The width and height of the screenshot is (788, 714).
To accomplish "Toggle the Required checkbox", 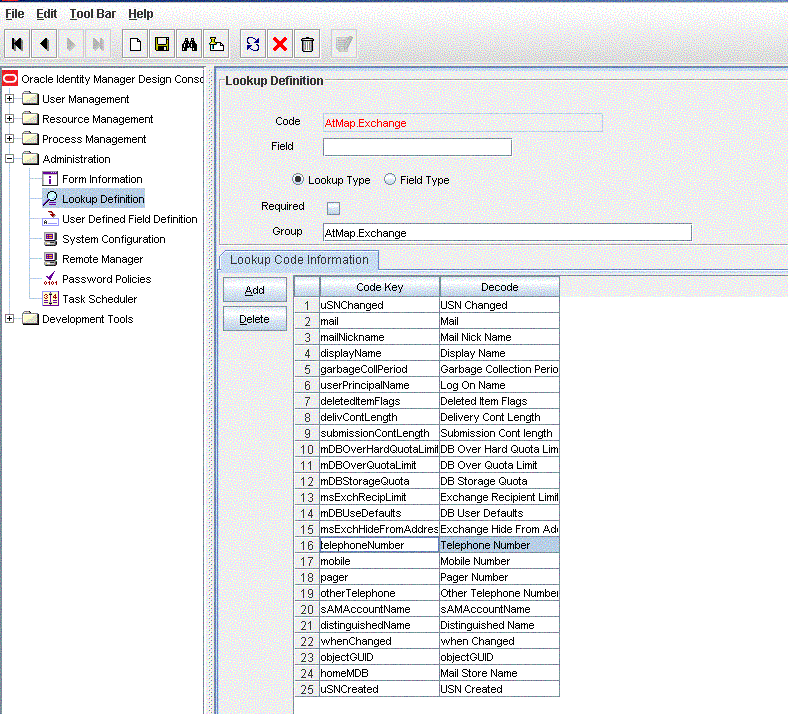I will tap(334, 208).
